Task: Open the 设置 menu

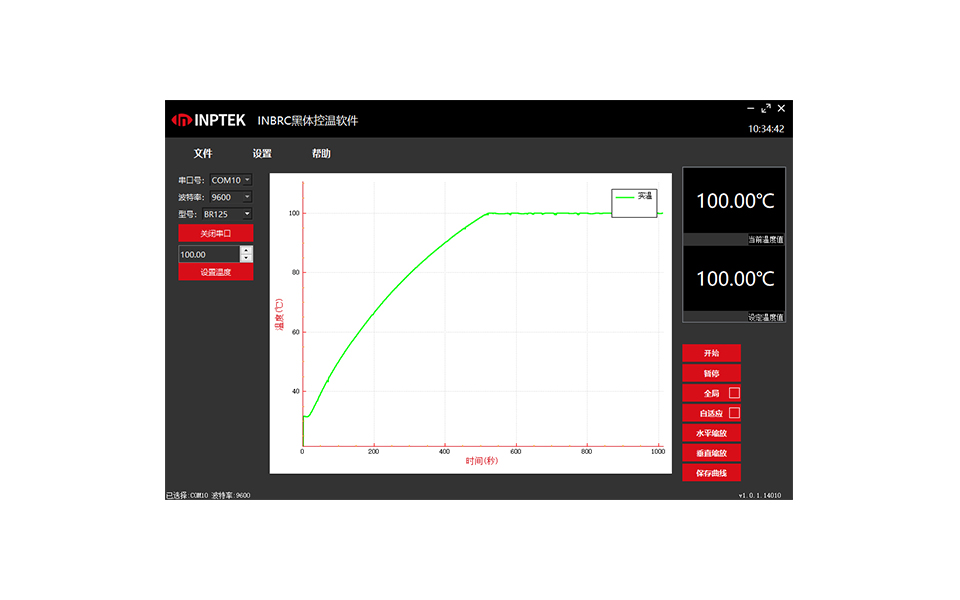Action: (262, 154)
